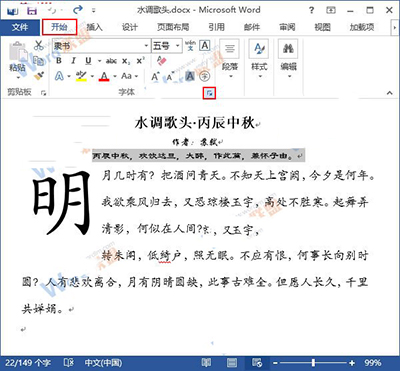Open the 引用 References tab
400x371 pixels.
click(216, 27)
